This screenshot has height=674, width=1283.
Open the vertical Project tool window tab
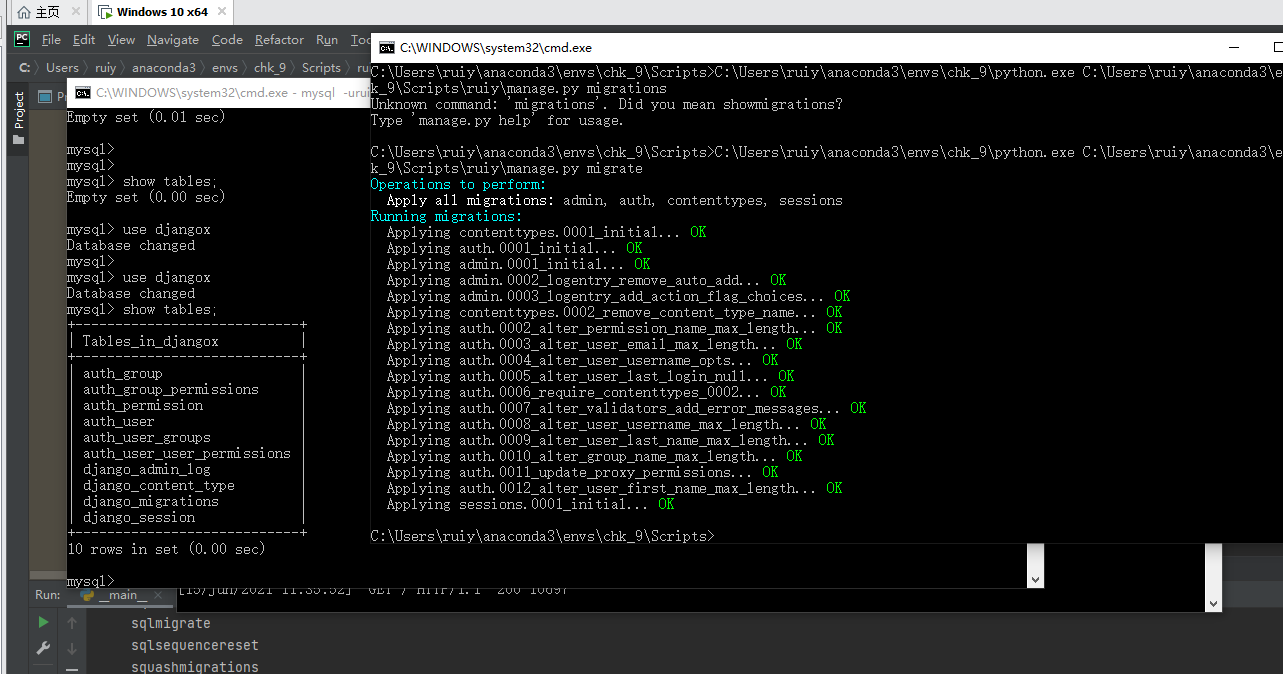tap(18, 117)
